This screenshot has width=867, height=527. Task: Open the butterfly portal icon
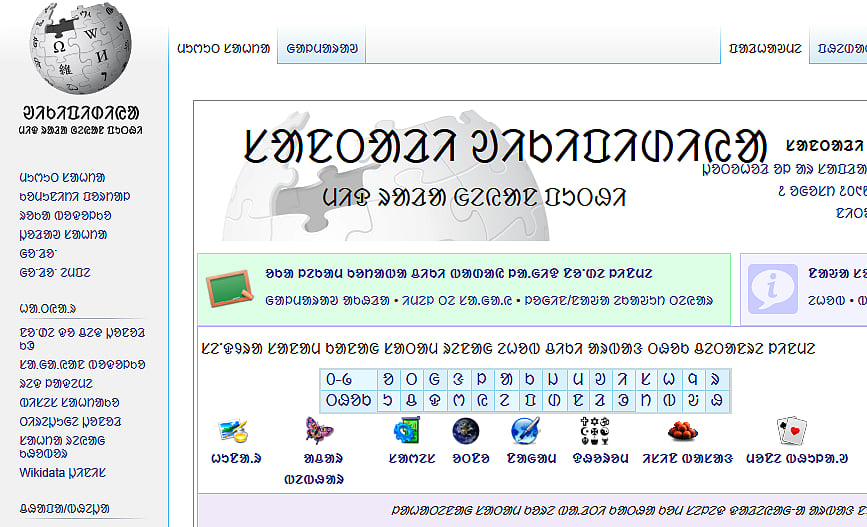coord(319,431)
